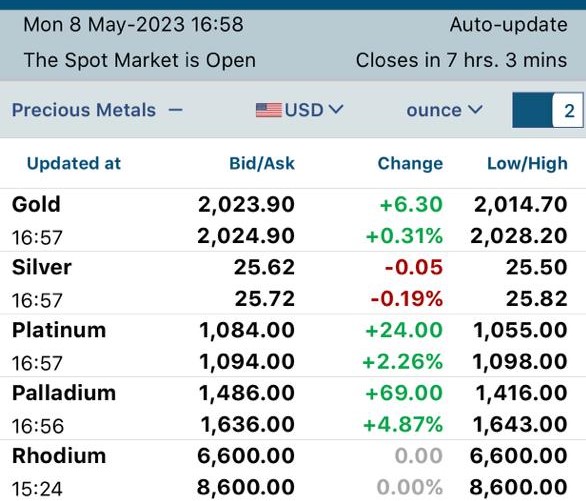Image resolution: width=586 pixels, height=501 pixels.
Task: Collapse Precious Metals with the minus icon
Action: point(175,110)
